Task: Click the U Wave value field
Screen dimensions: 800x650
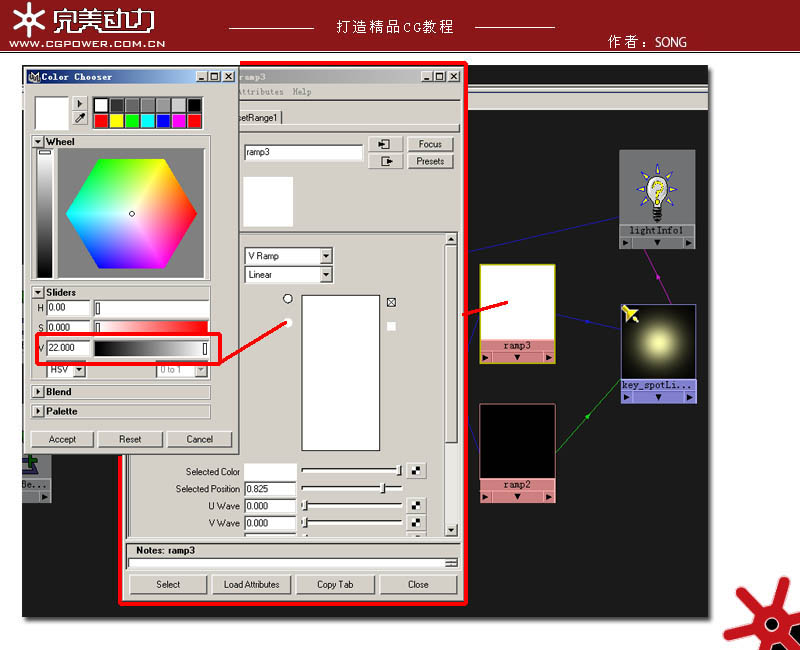Action: pos(270,506)
